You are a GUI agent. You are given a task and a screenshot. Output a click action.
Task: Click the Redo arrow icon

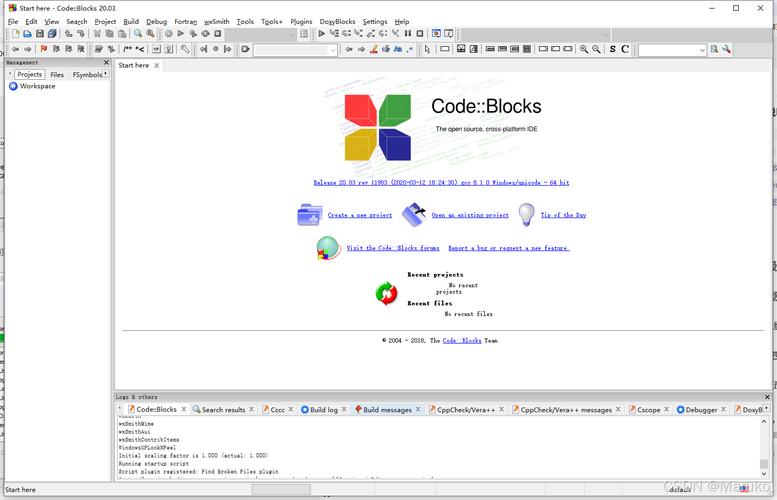(80, 34)
